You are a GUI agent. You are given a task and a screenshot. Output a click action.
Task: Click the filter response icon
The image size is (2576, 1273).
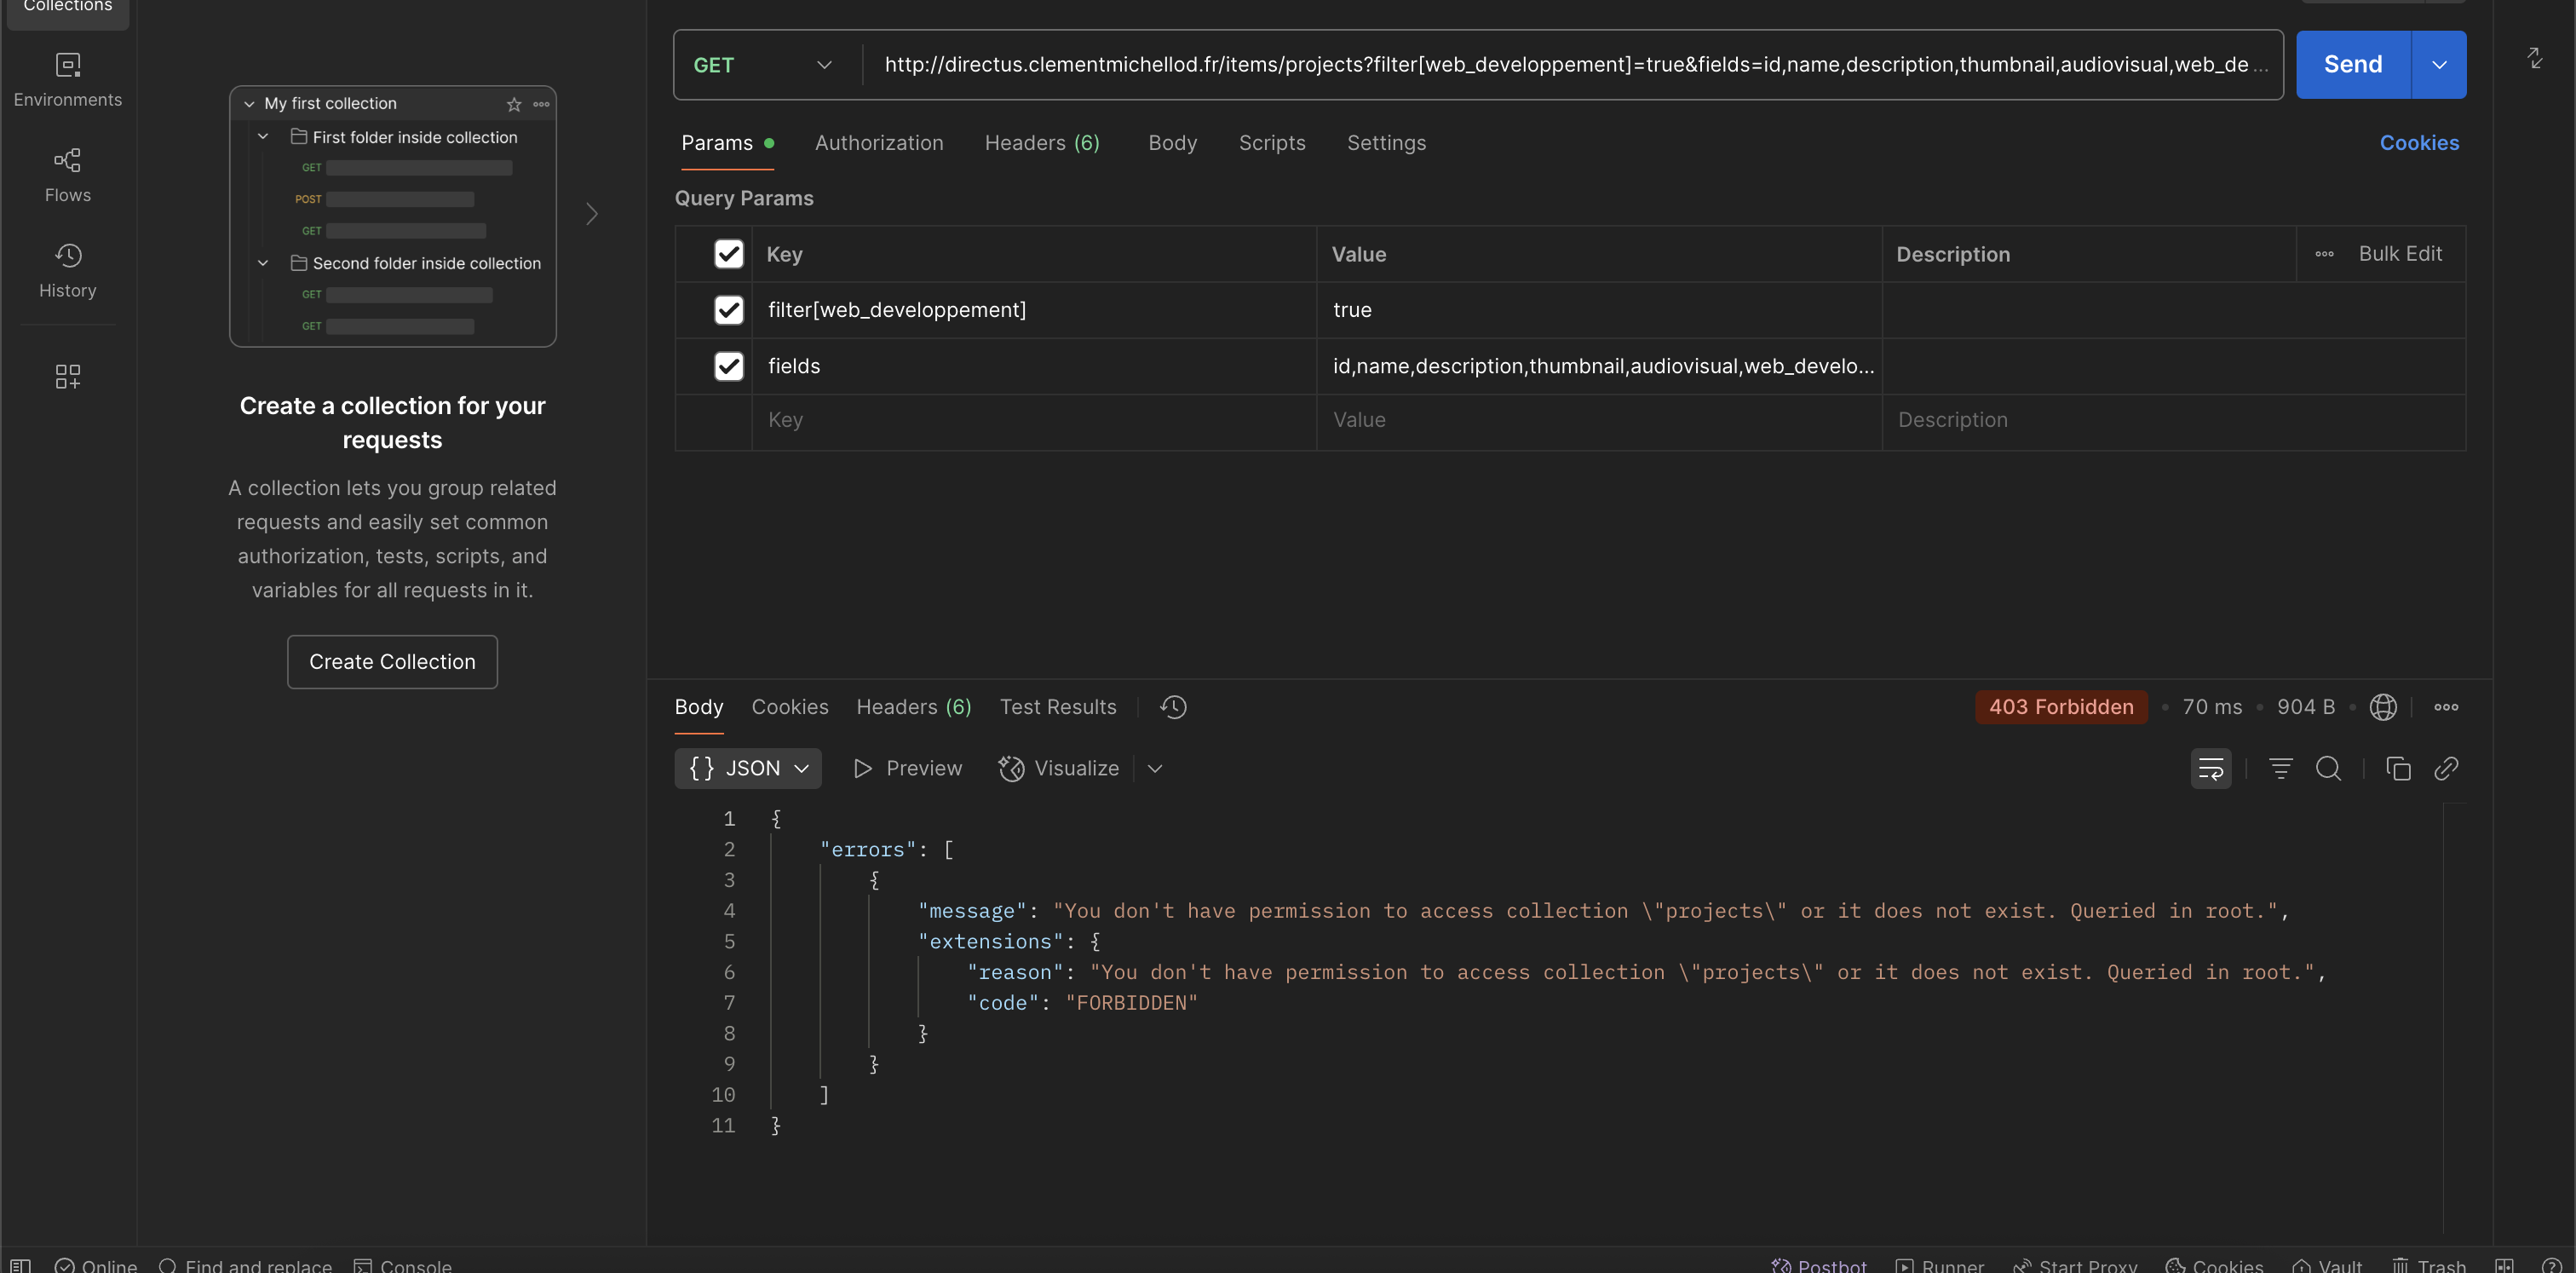2280,768
